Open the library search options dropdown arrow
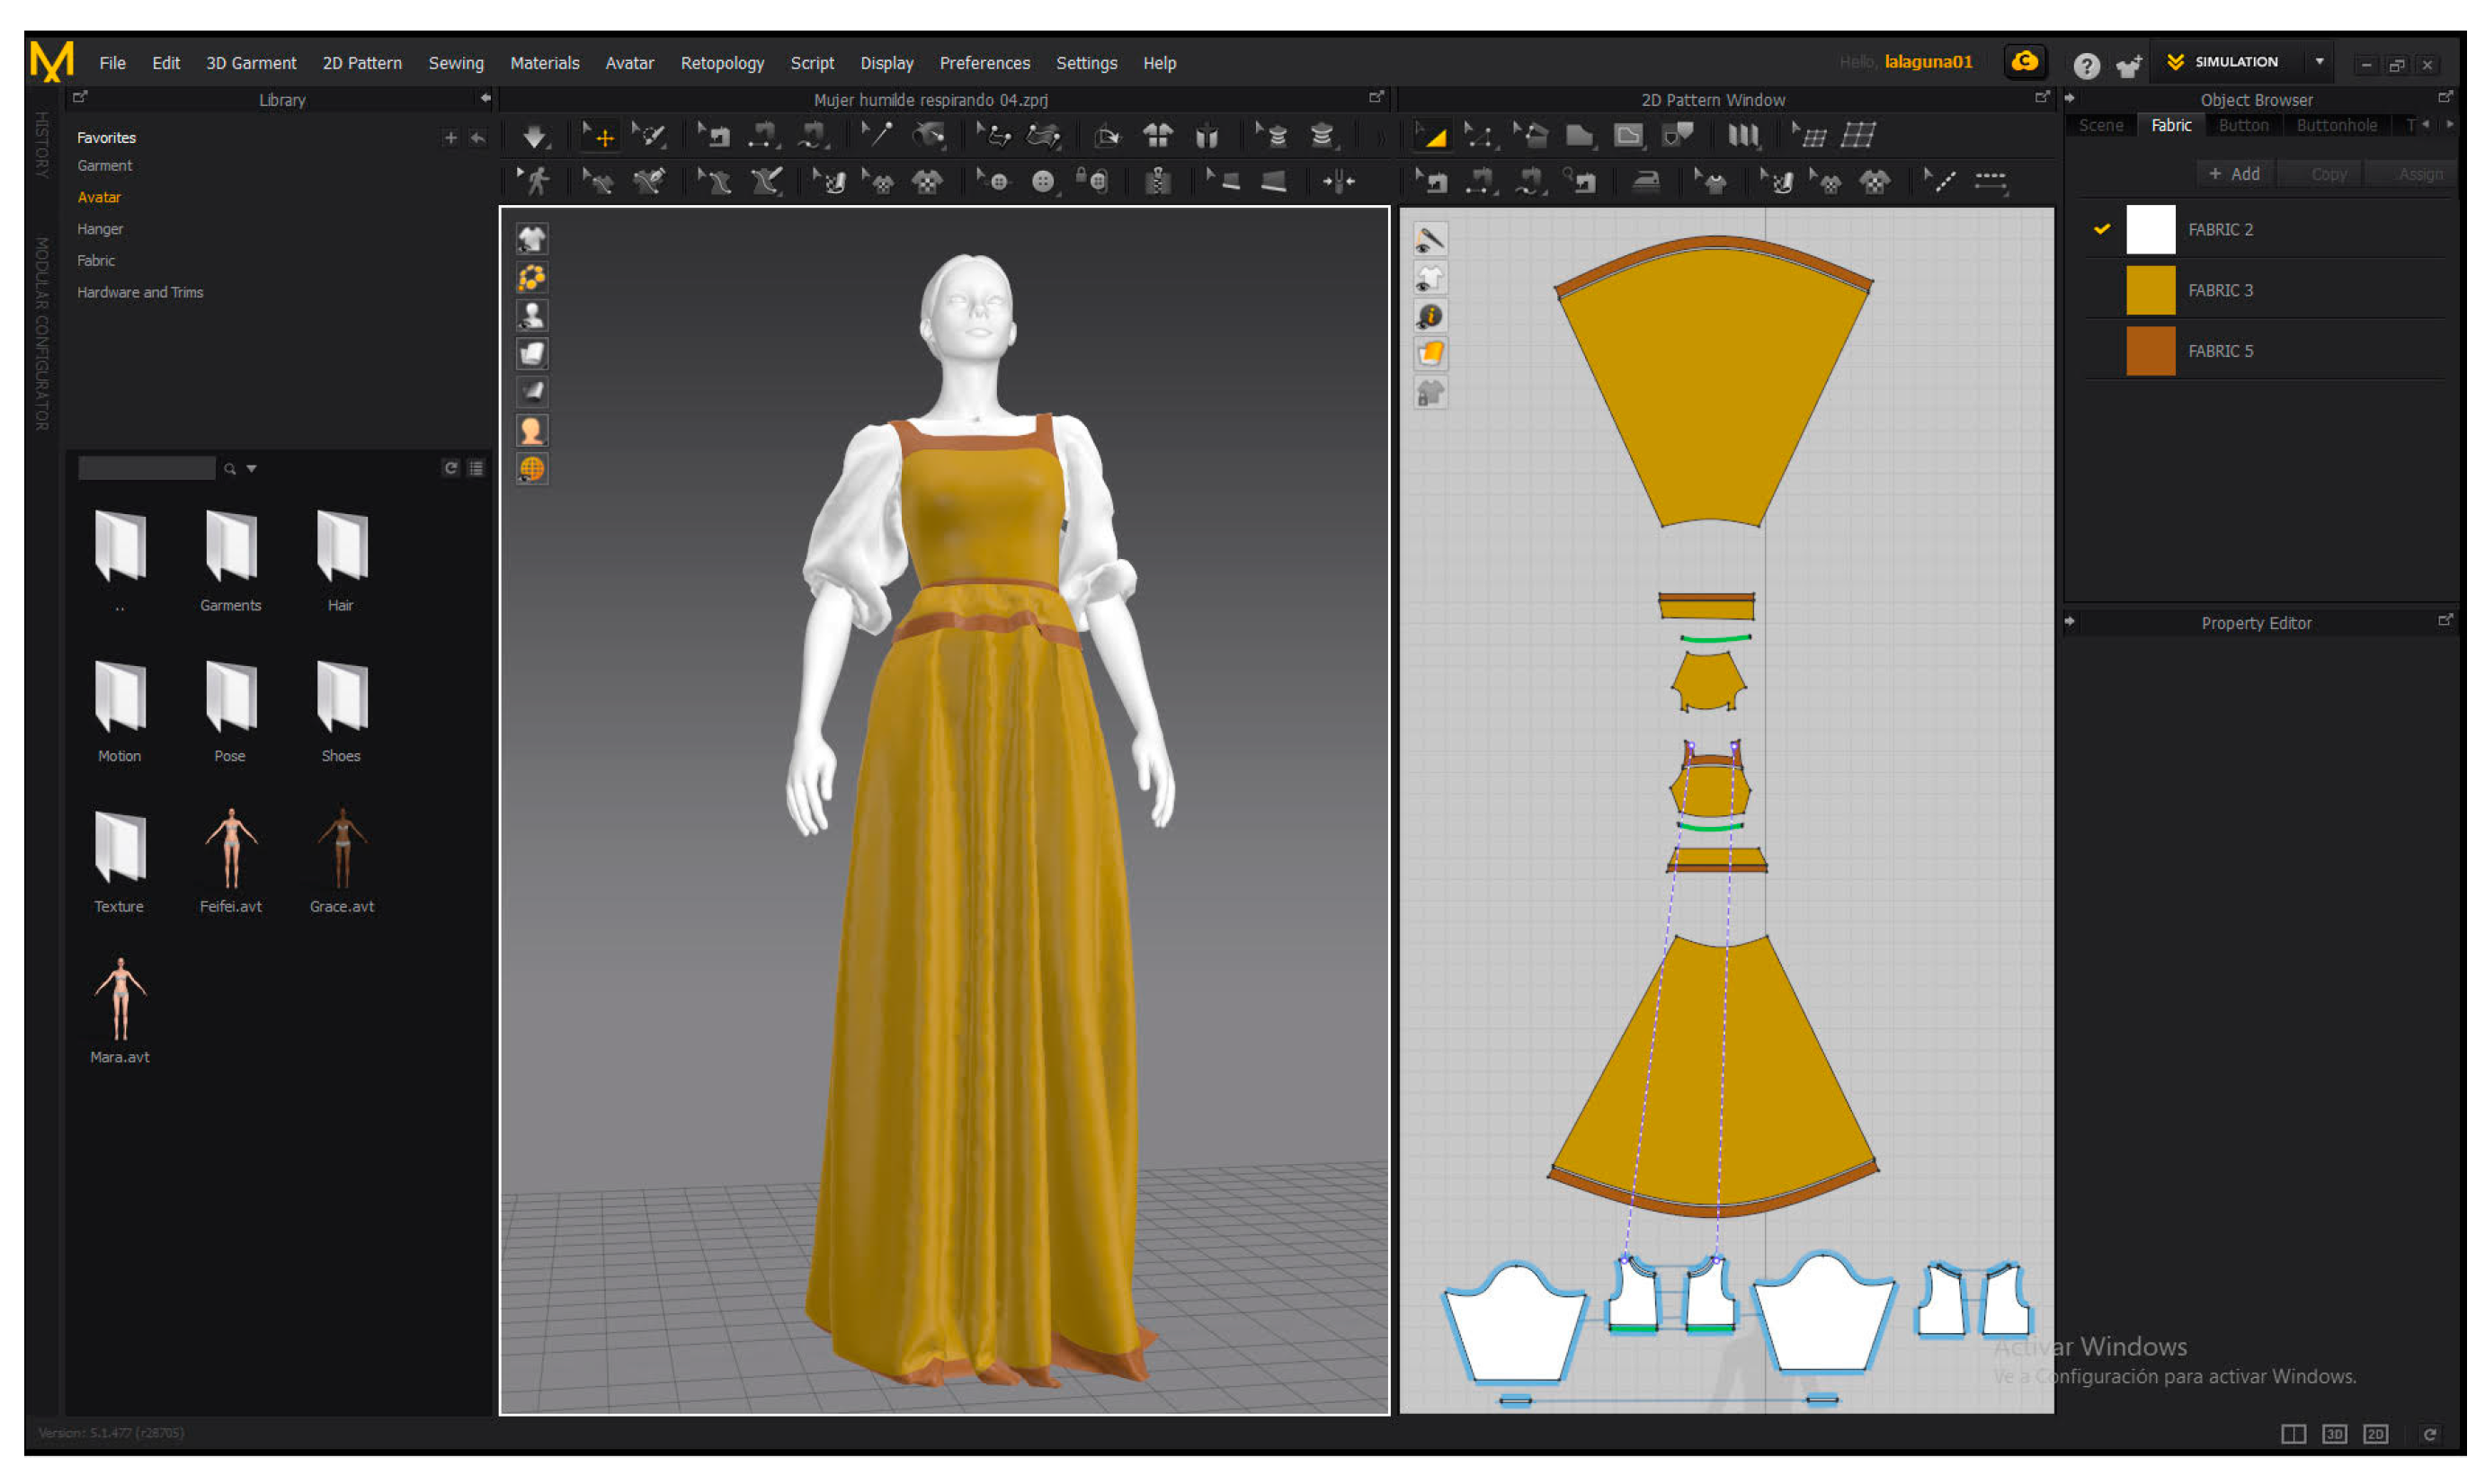Viewport: 2485px width, 1484px height. [x=252, y=469]
